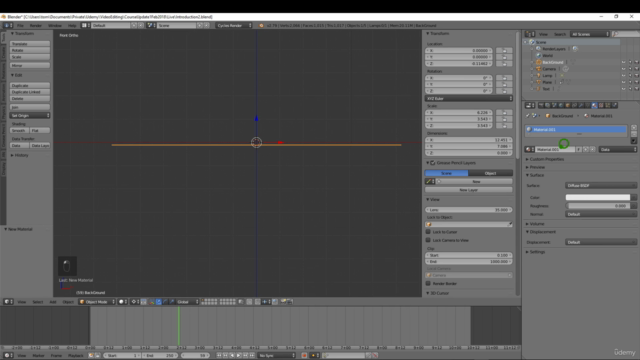Open the No Sync playback dropdown

click(x=276, y=356)
